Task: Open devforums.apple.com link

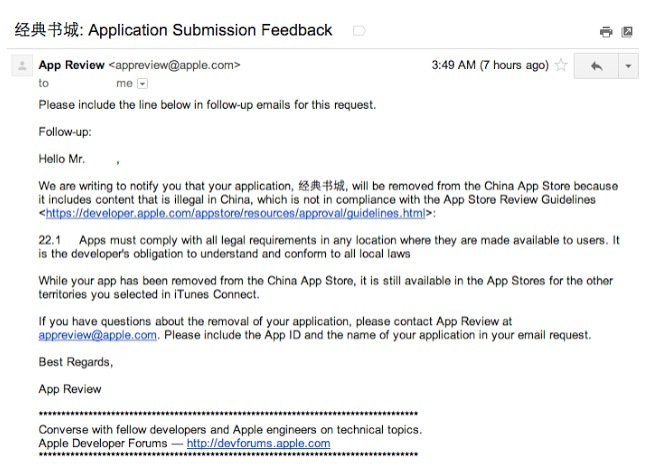Action: [258, 443]
